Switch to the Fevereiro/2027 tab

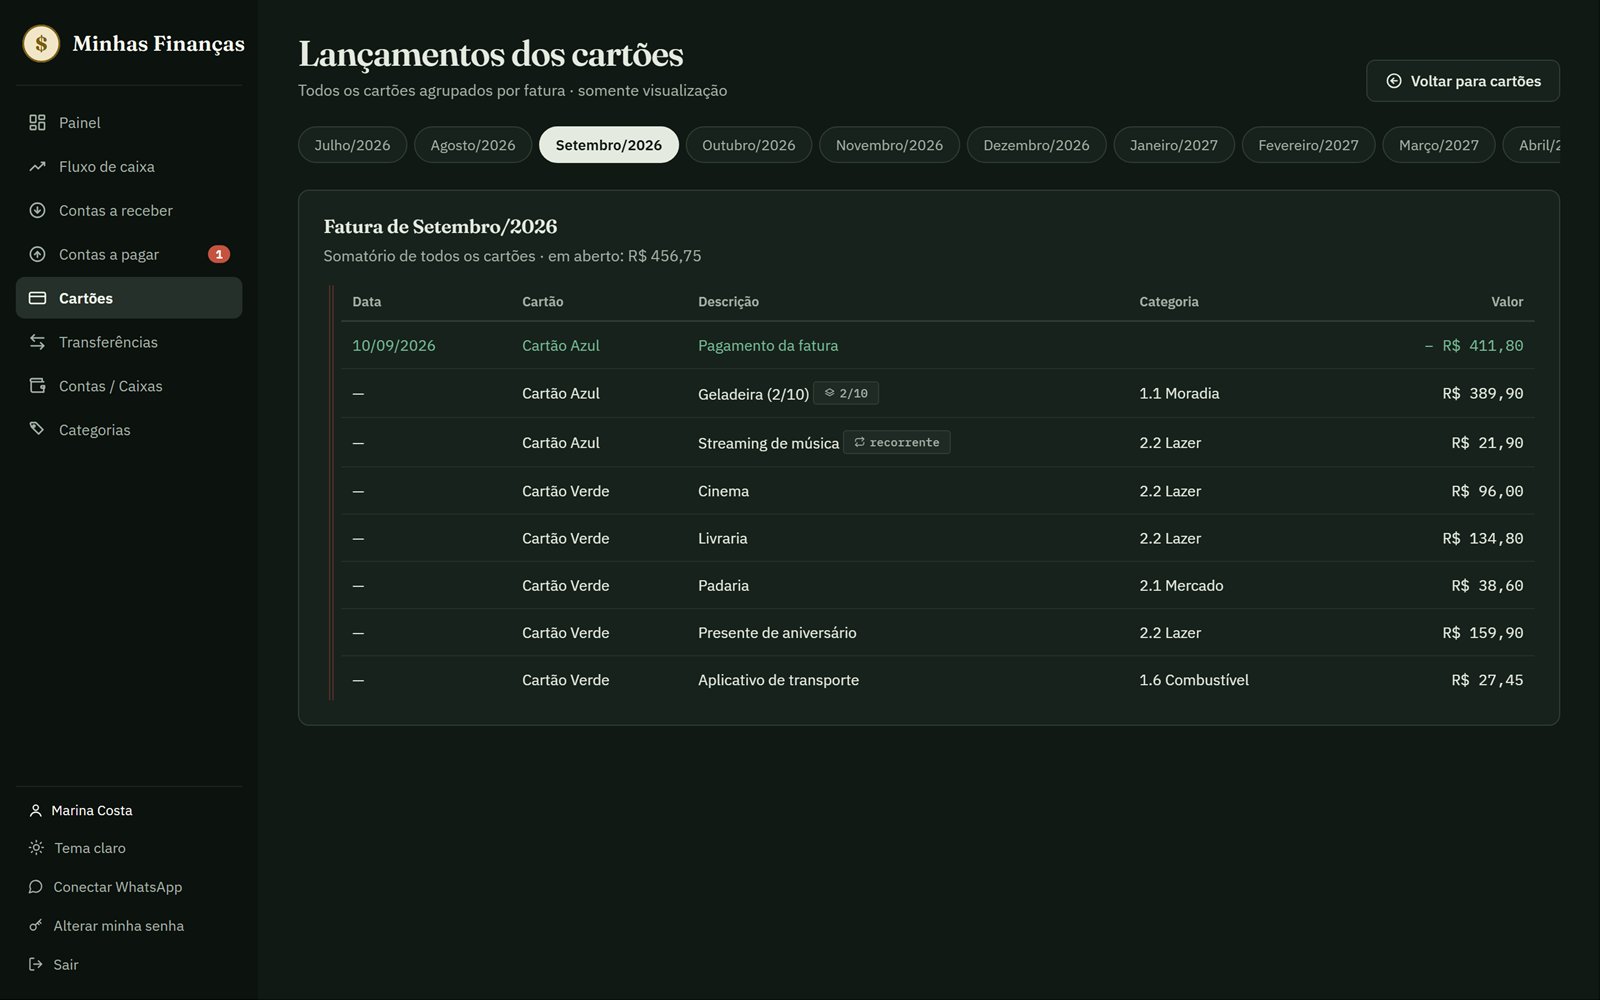point(1308,145)
